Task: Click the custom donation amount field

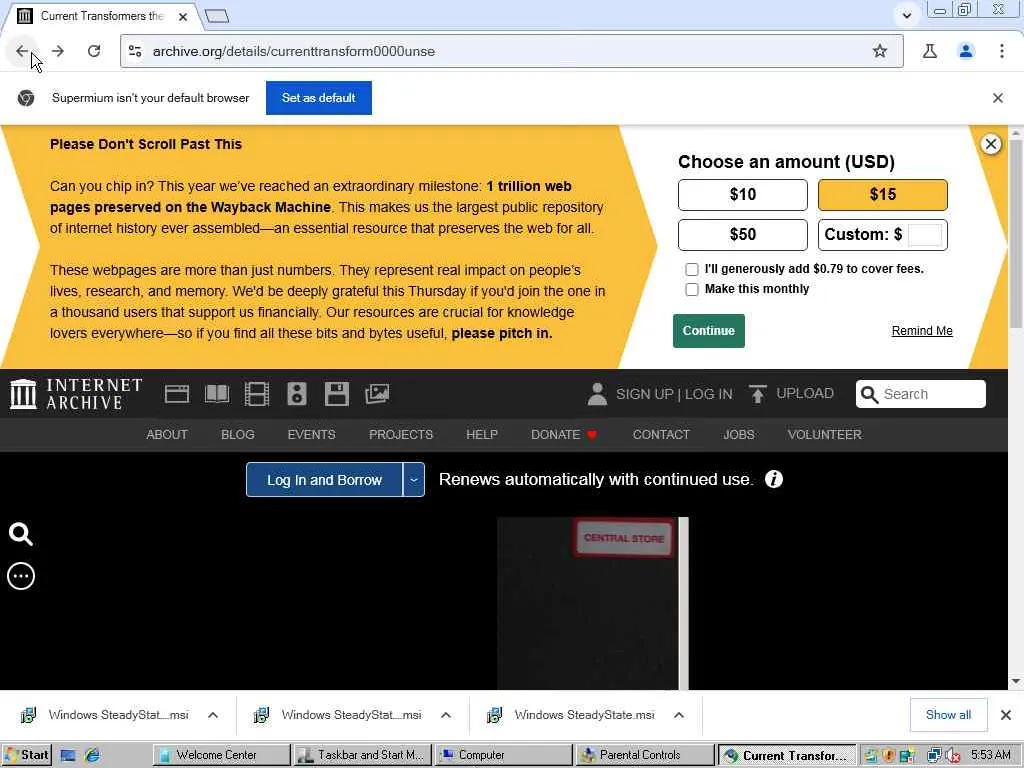Action: [x=925, y=234]
